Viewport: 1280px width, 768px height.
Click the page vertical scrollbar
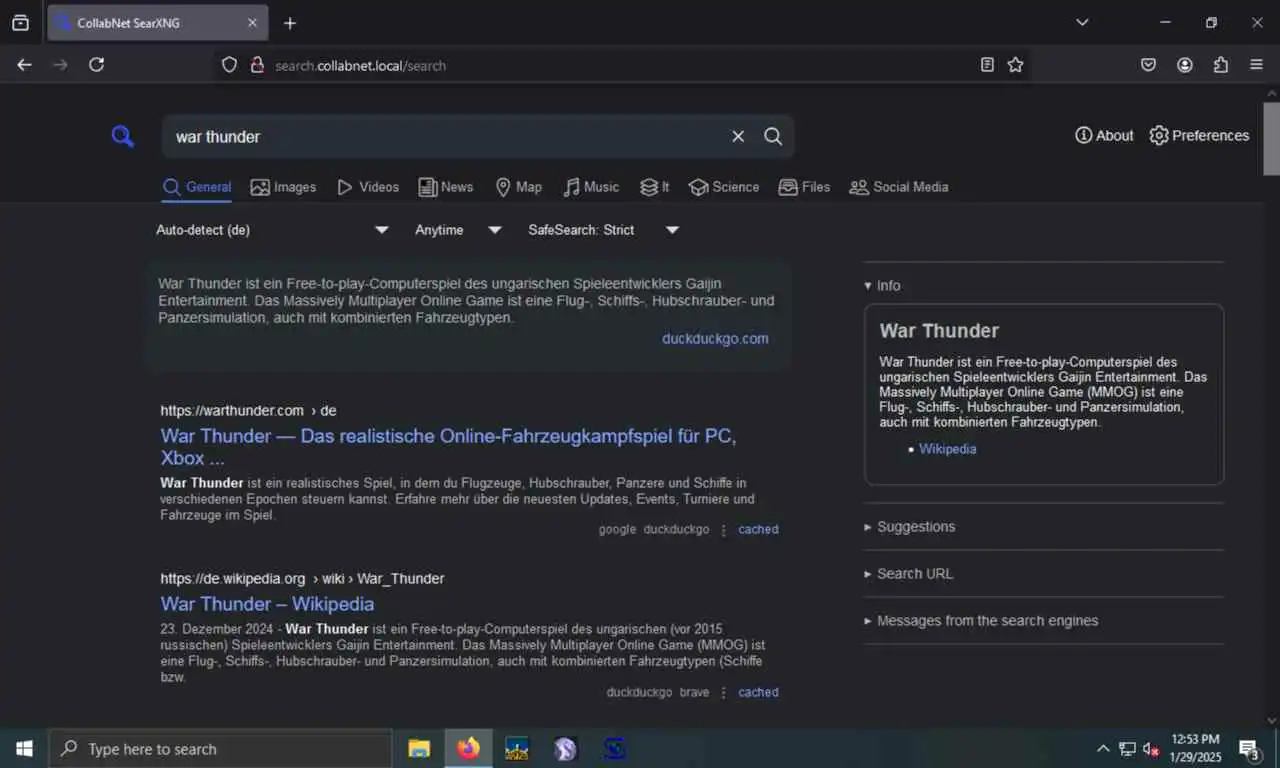pyautogui.click(x=1271, y=137)
